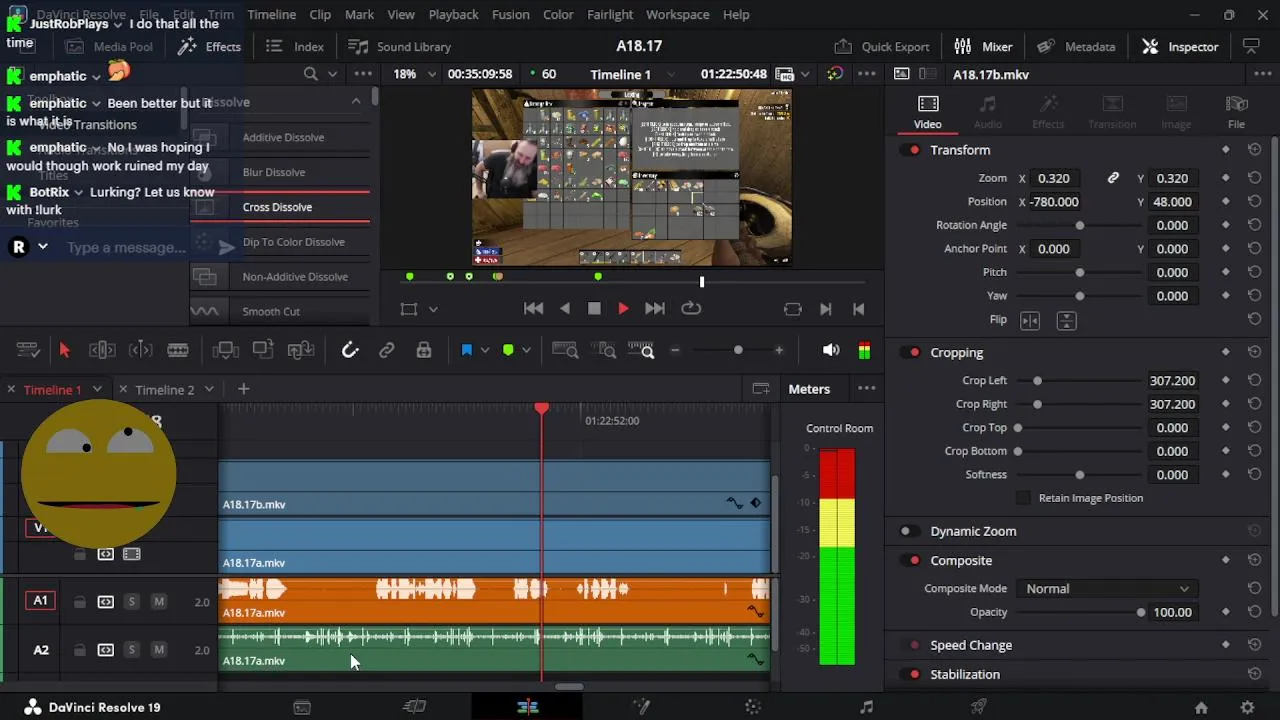
Task: Open marker color dropdown arrow
Action: pos(526,350)
